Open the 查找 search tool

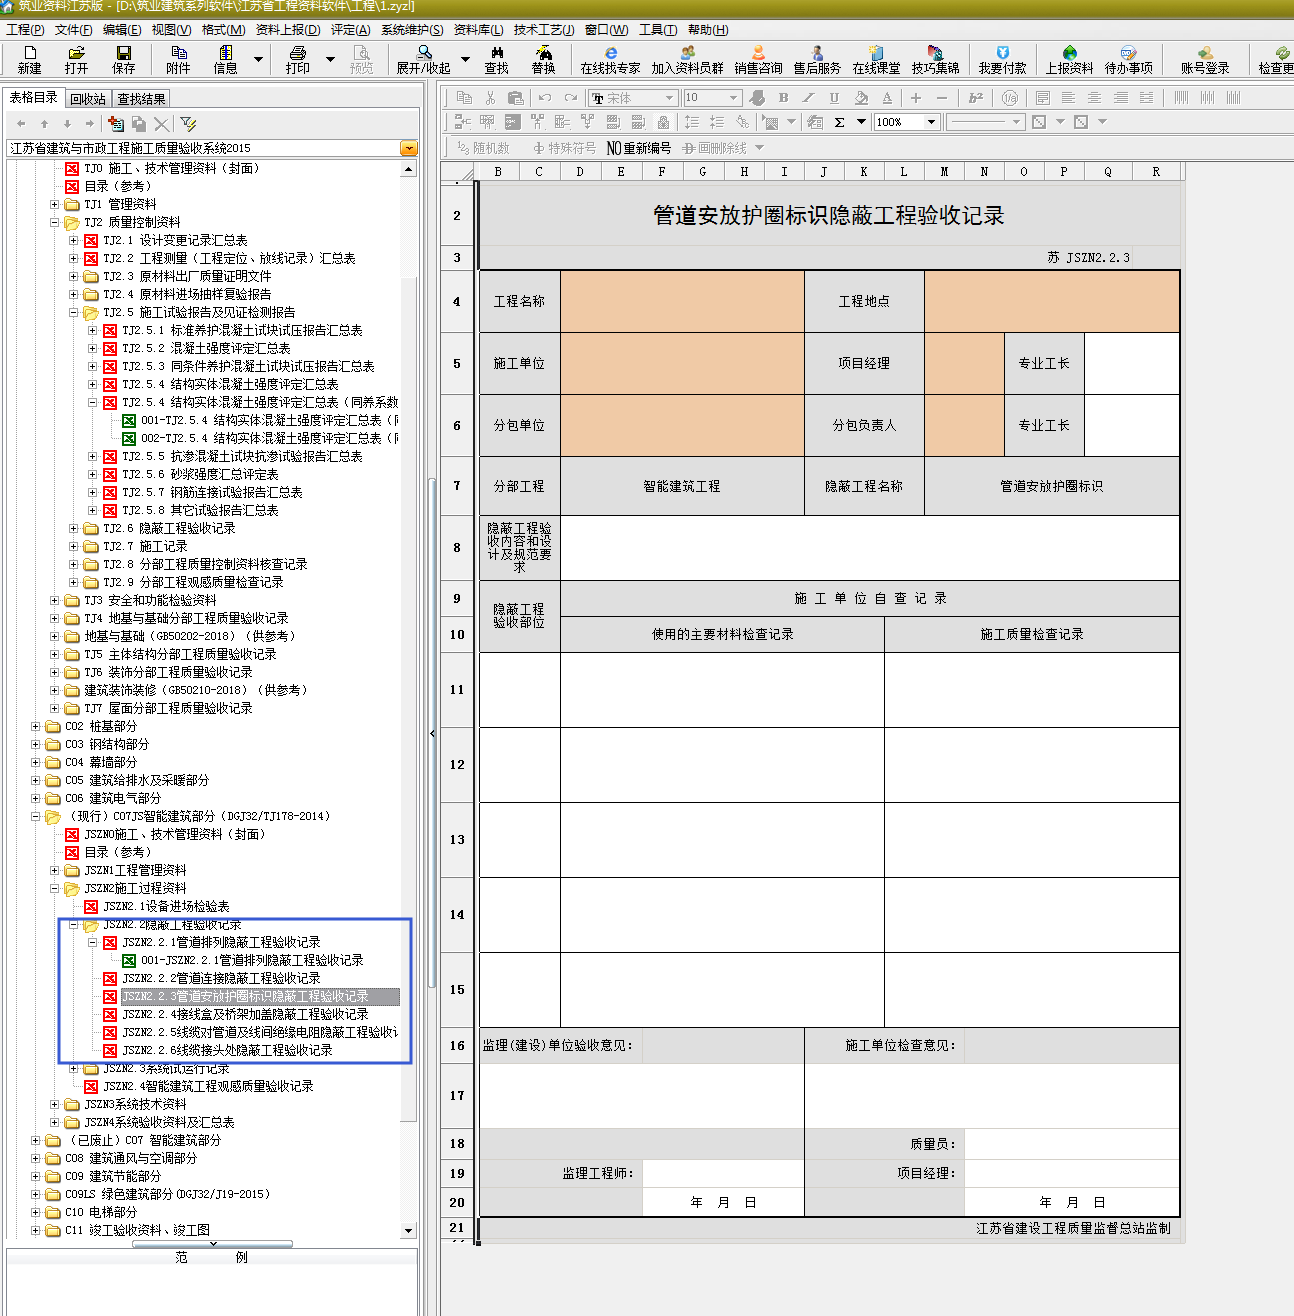tap(497, 59)
